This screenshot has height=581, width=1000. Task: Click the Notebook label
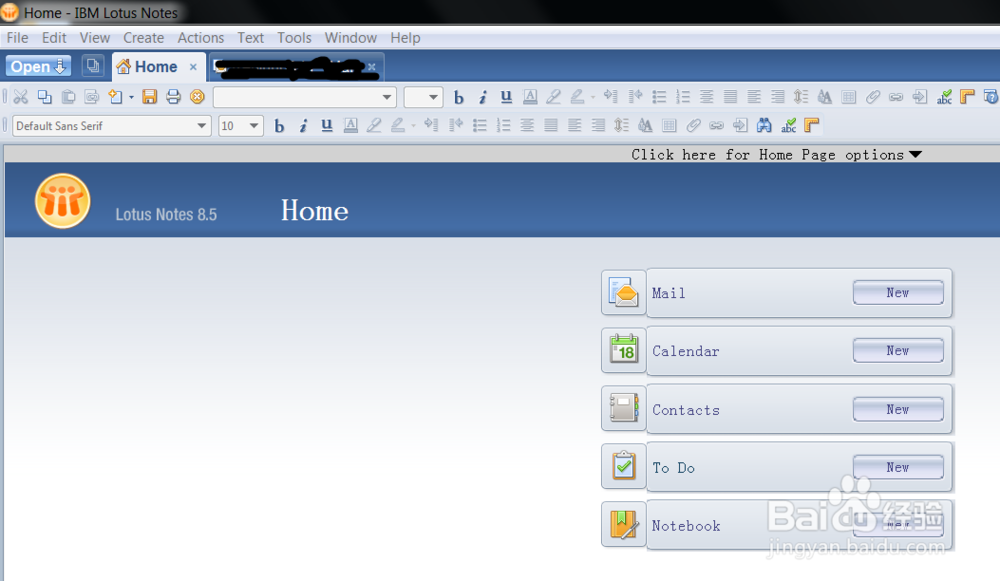[x=686, y=526]
